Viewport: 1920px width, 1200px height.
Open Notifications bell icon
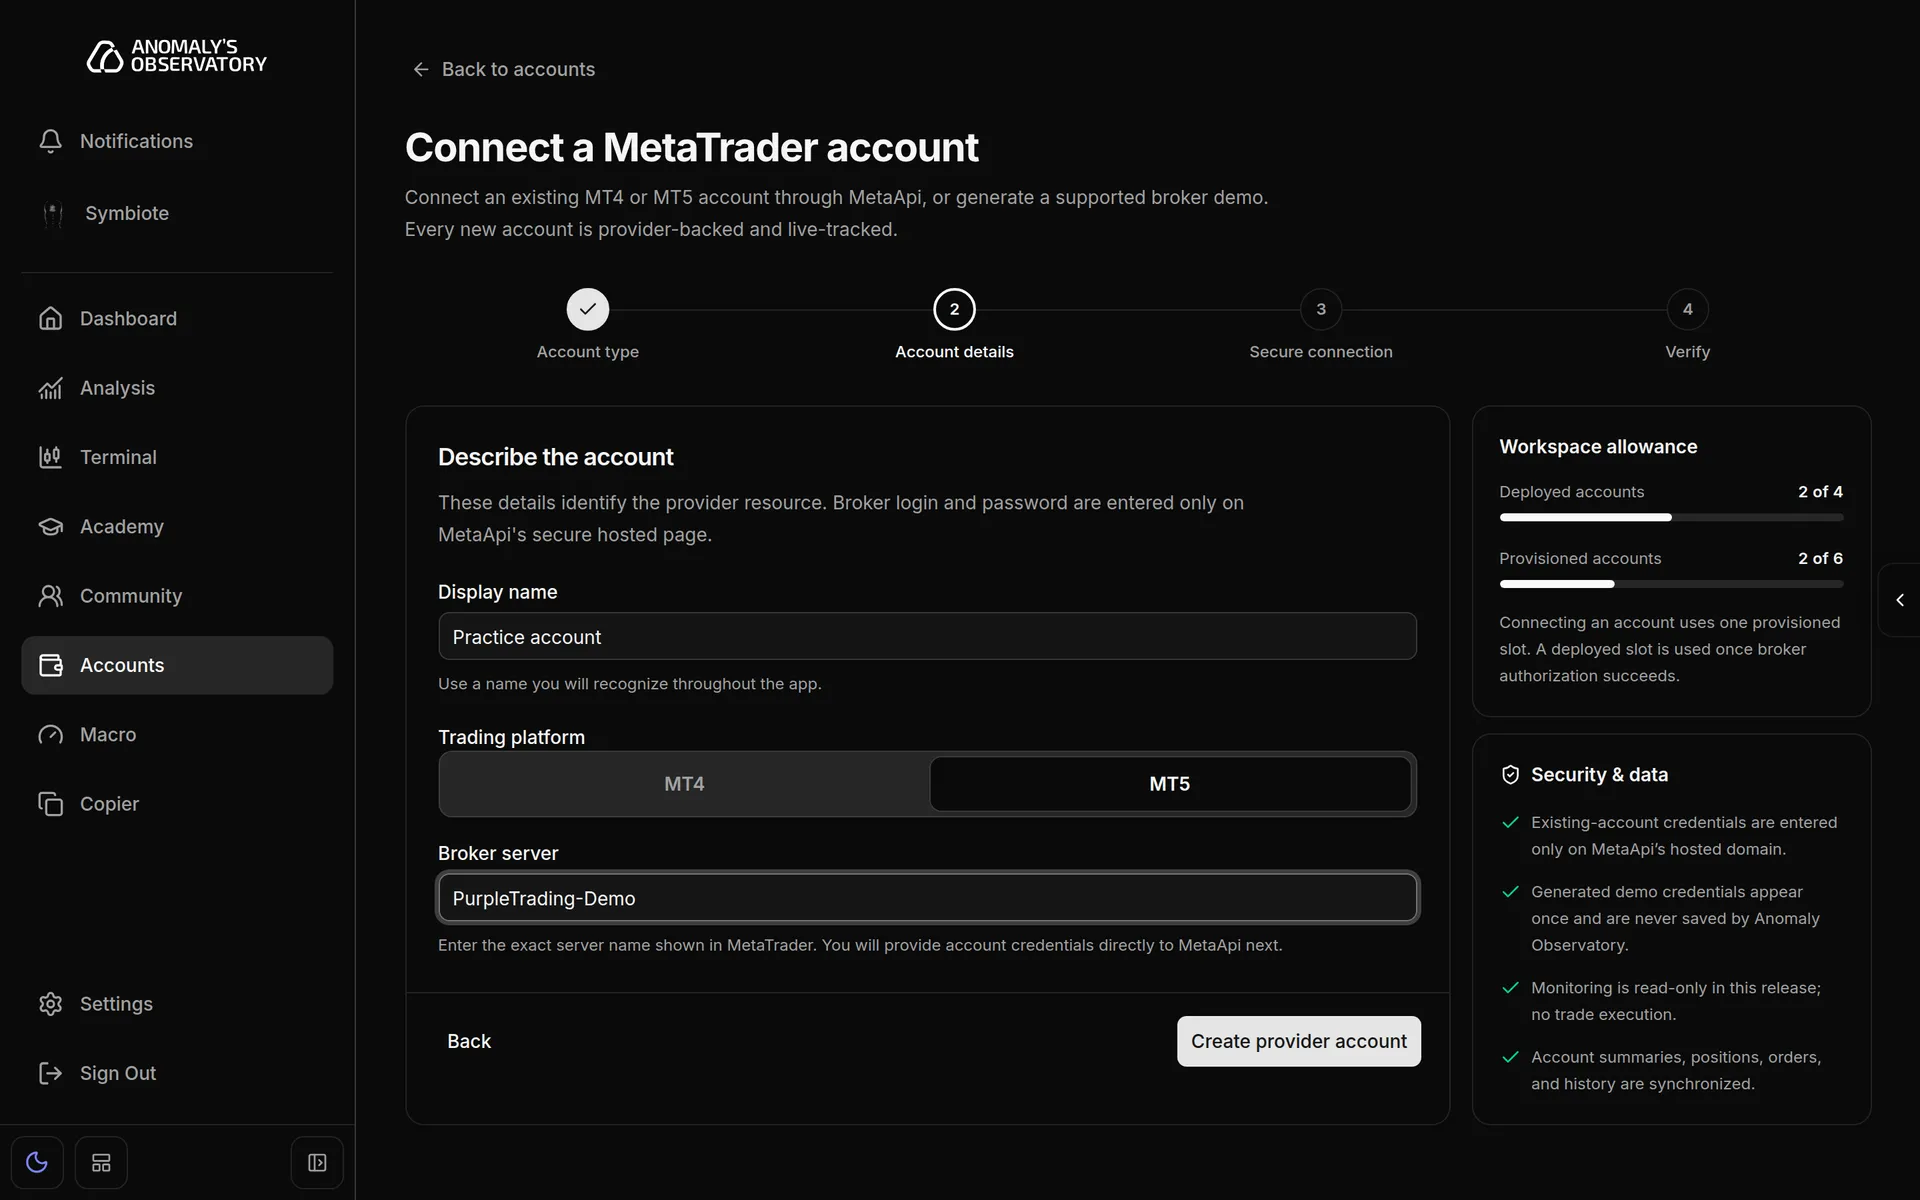tap(51, 141)
